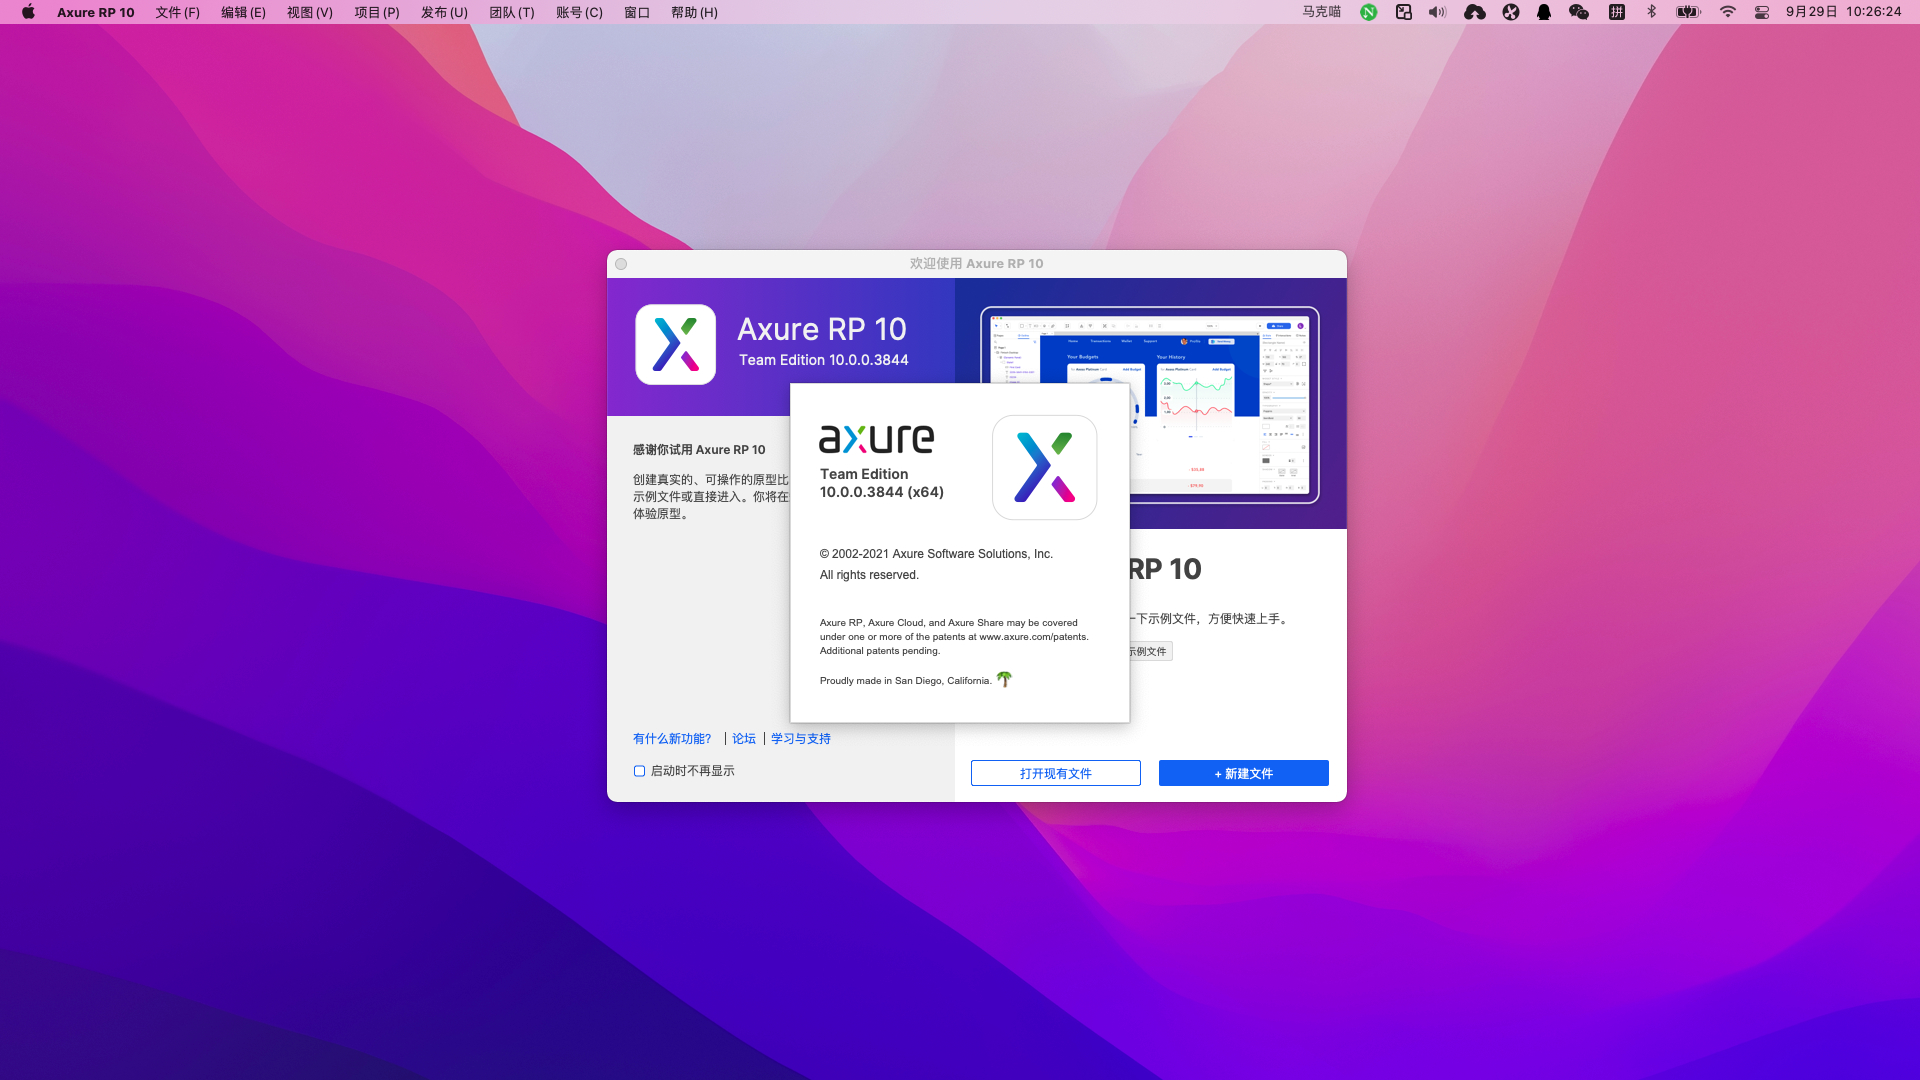Open the volume control icon
This screenshot has width=1920, height=1080.
pyautogui.click(x=1438, y=12)
